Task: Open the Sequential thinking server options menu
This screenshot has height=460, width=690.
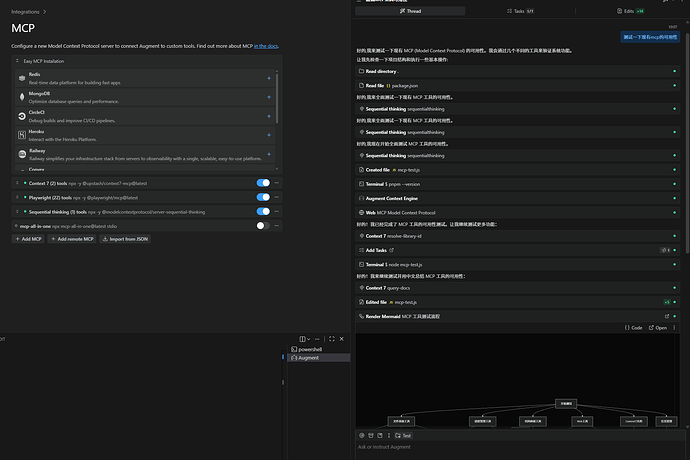Action: [277, 211]
